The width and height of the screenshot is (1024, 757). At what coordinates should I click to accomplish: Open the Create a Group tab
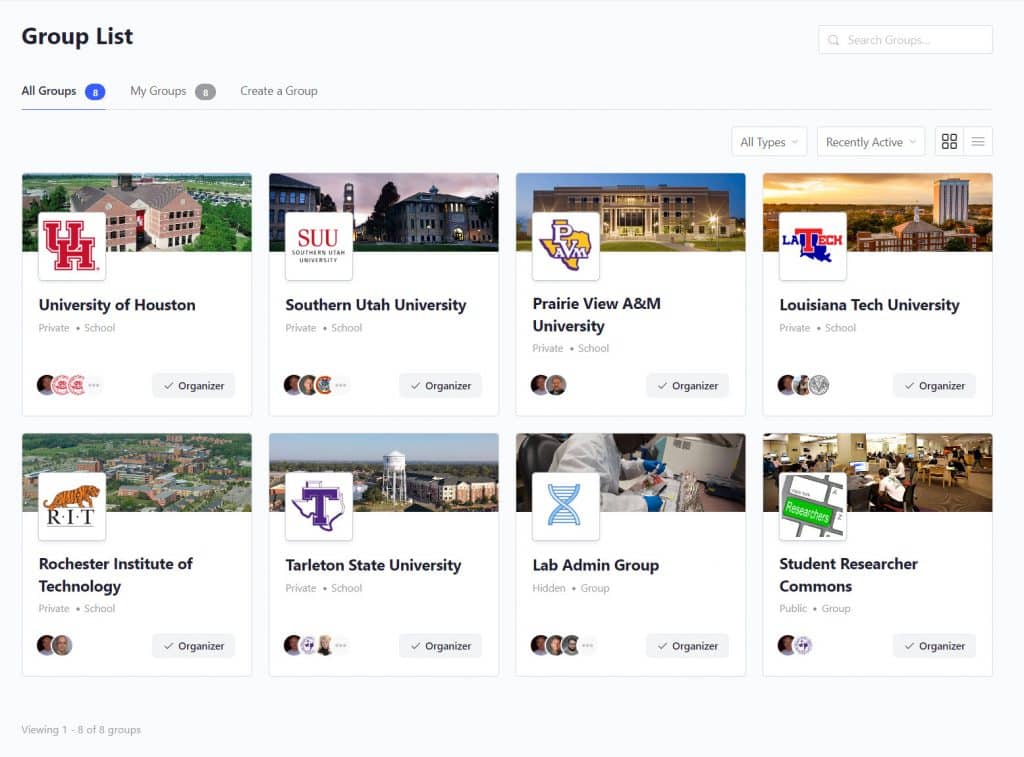[x=279, y=91]
